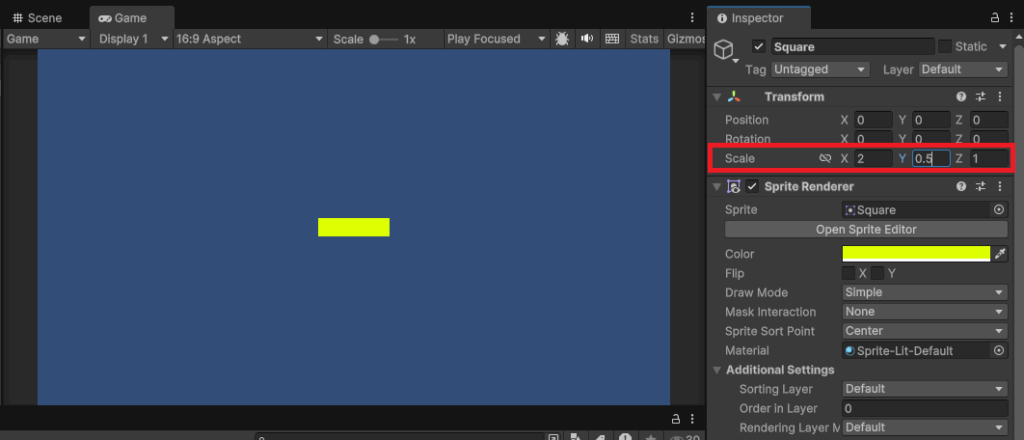The height and width of the screenshot is (440, 1024).
Task: Mute audio with the speaker icon
Action: click(587, 39)
